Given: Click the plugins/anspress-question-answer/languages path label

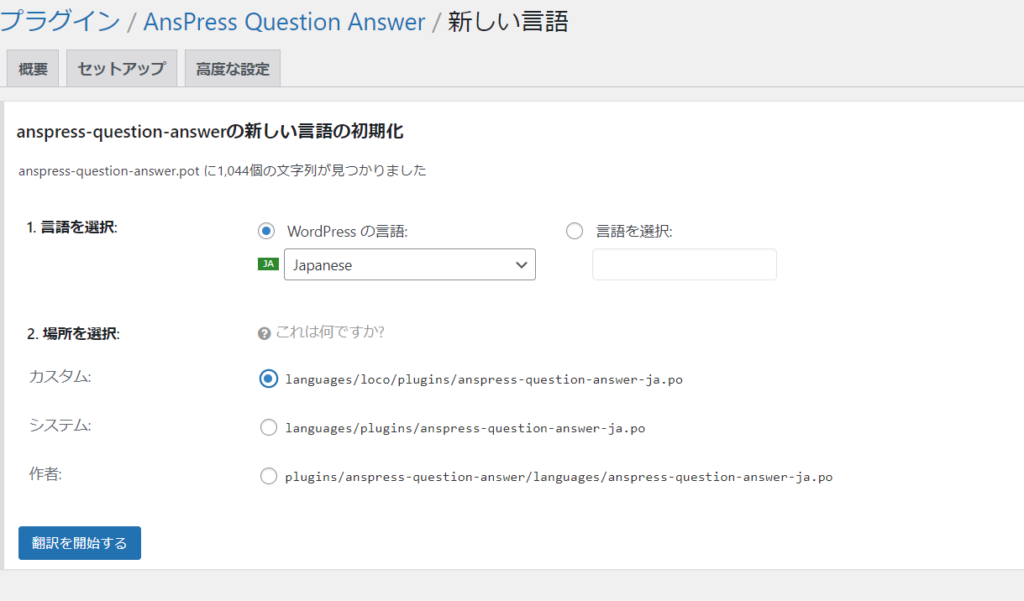Looking at the screenshot, I should tap(558, 477).
